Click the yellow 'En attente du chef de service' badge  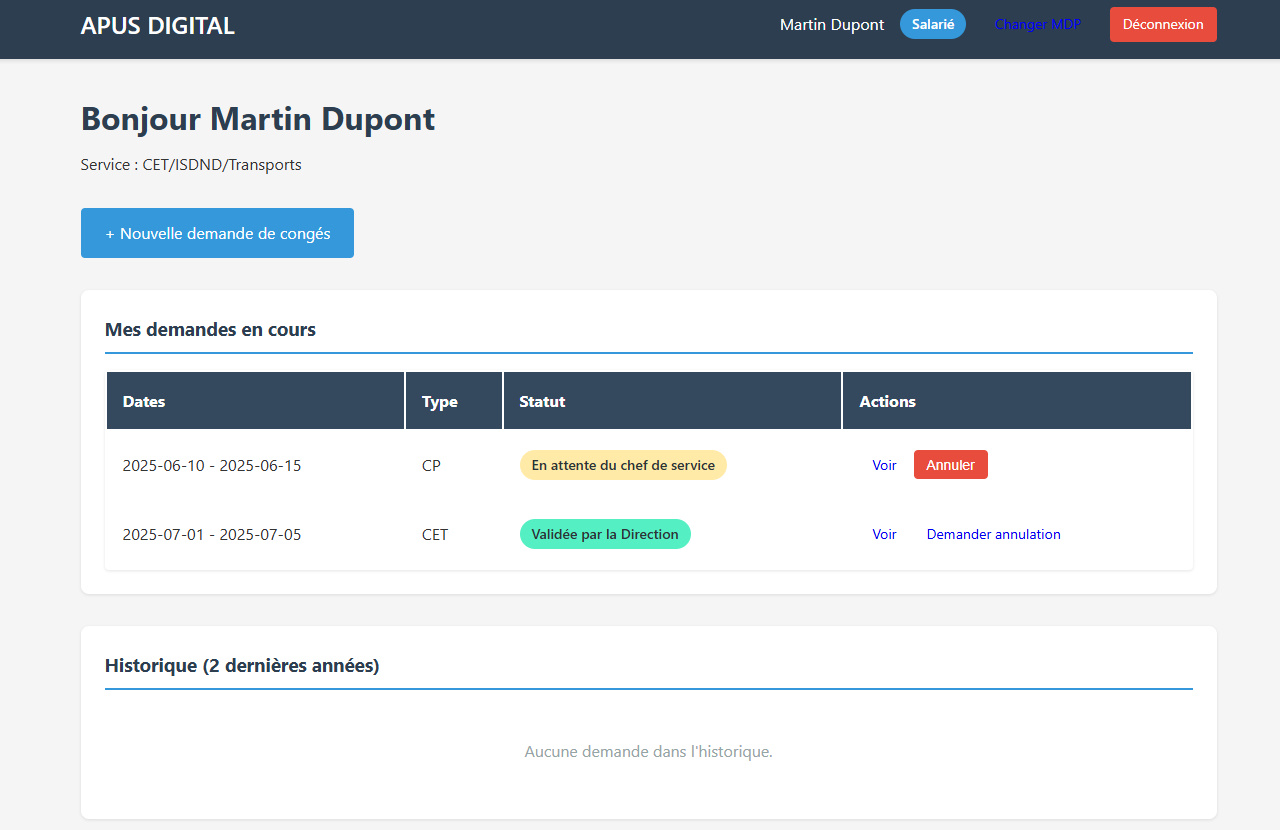point(622,465)
